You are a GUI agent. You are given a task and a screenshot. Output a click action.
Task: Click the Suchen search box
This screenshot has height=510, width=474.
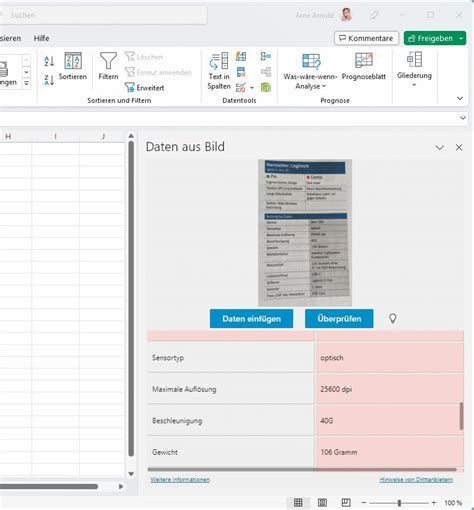pyautogui.click(x=104, y=15)
